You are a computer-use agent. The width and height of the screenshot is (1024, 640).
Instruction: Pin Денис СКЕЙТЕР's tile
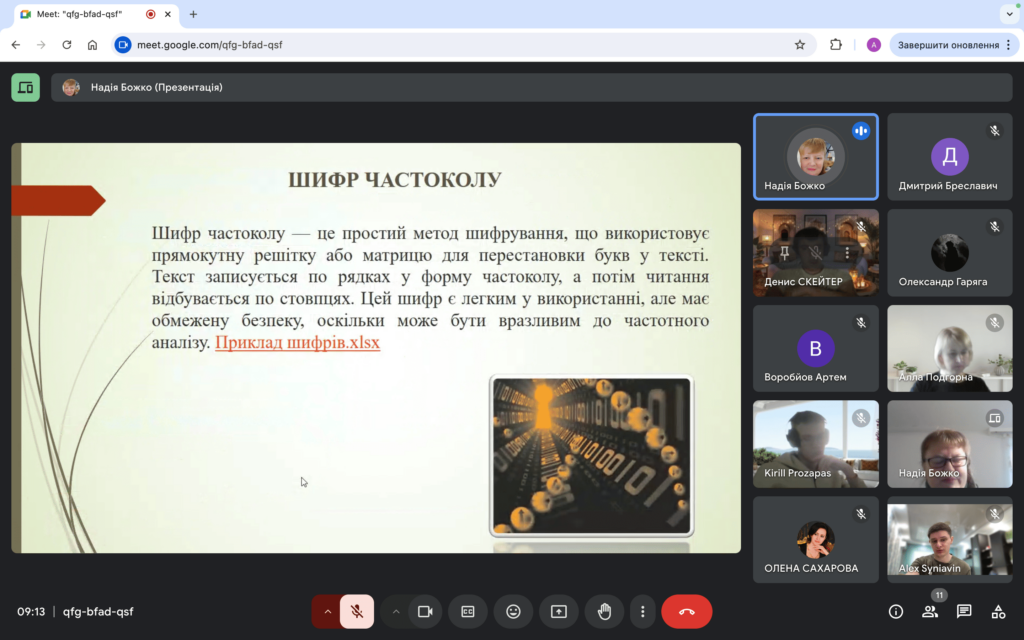point(784,253)
